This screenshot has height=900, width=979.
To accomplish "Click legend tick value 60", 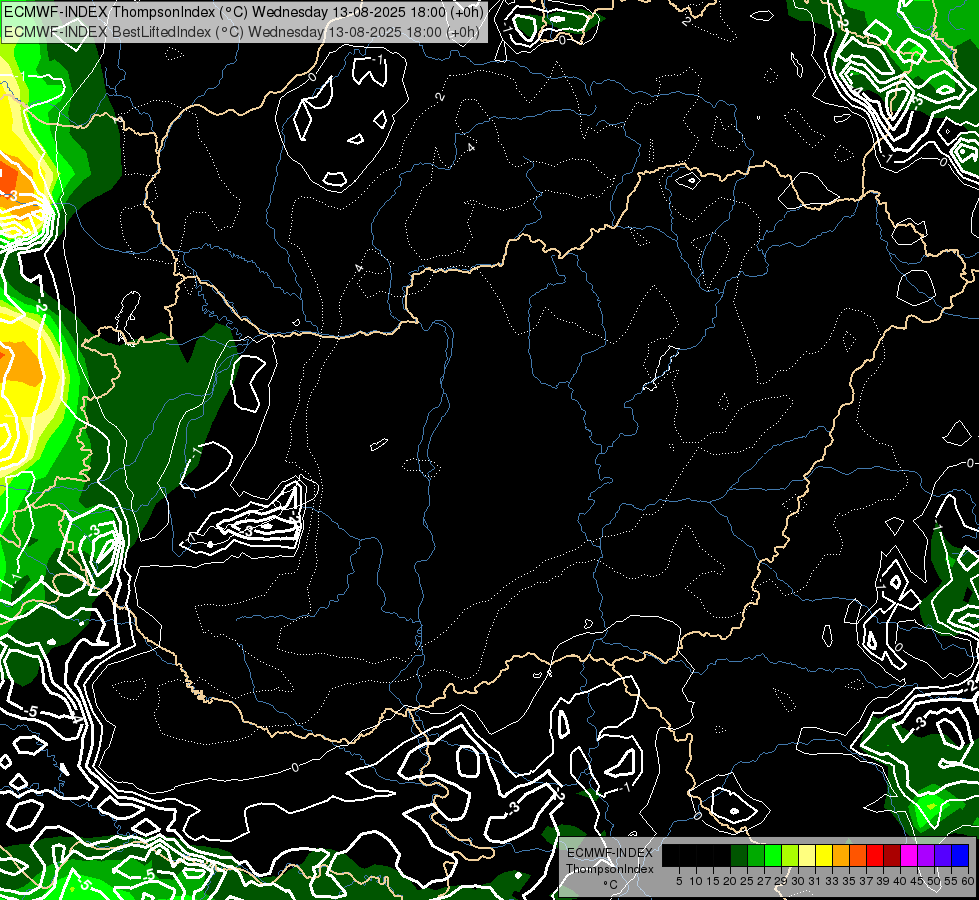I will click(x=968, y=881).
